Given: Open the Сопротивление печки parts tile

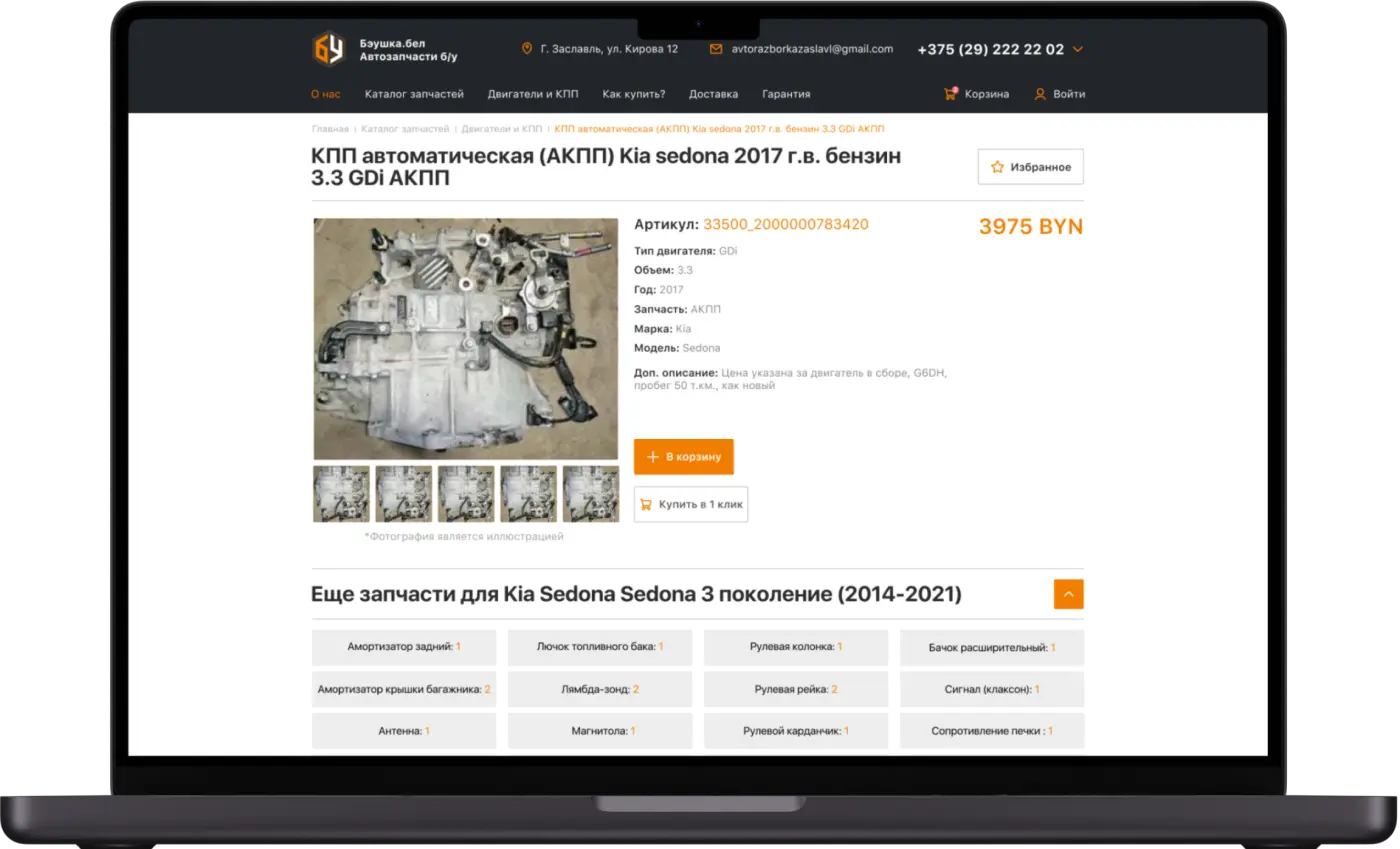Looking at the screenshot, I should point(992,732).
